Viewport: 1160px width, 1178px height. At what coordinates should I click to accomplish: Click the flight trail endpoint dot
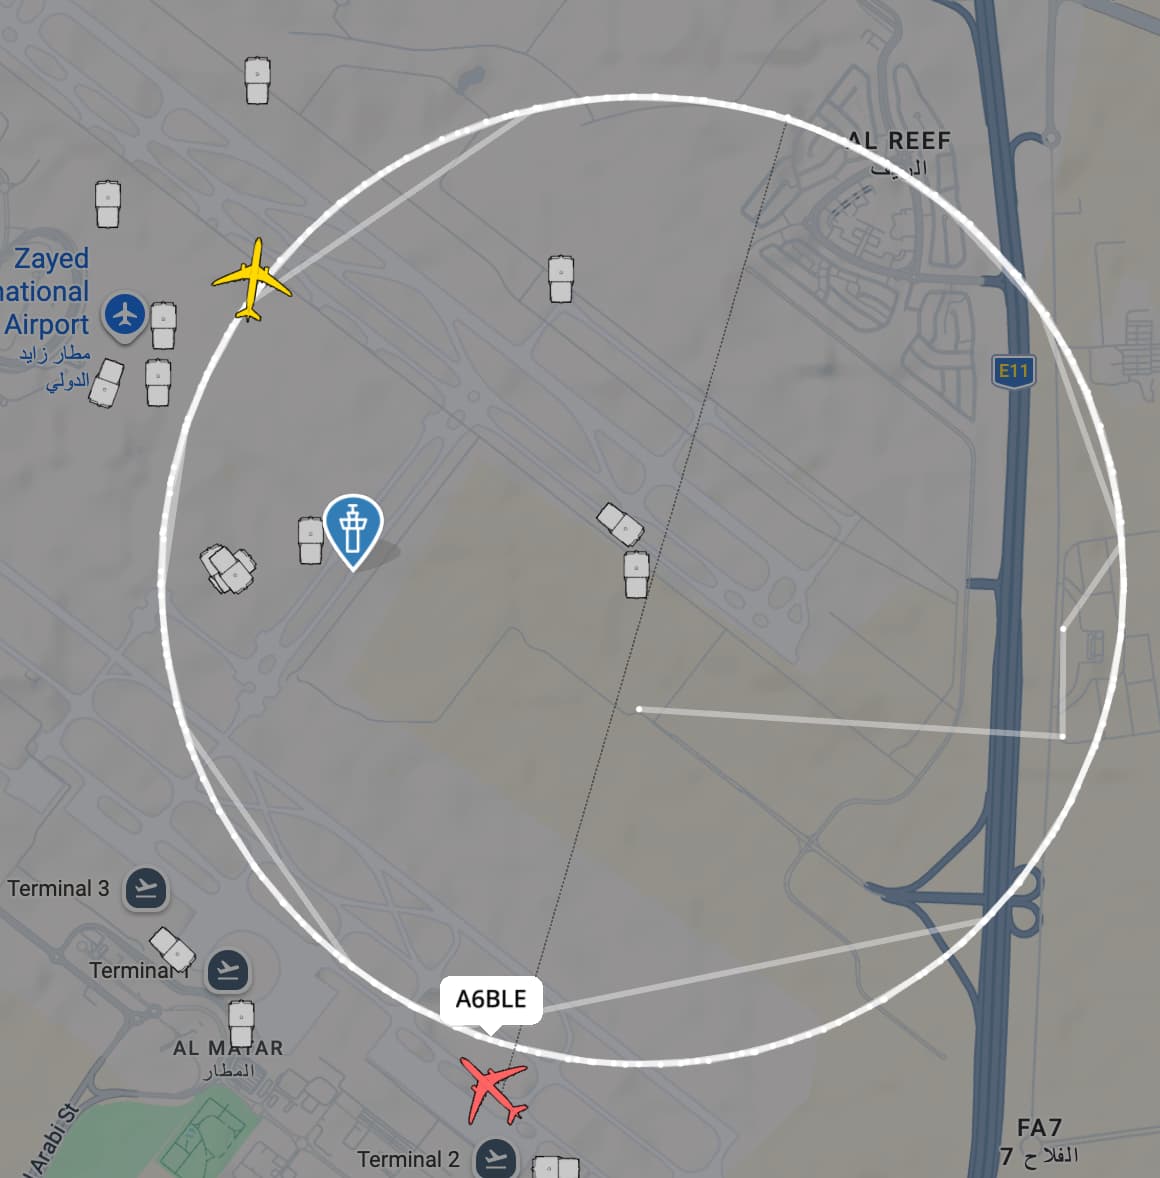pyautogui.click(x=639, y=708)
